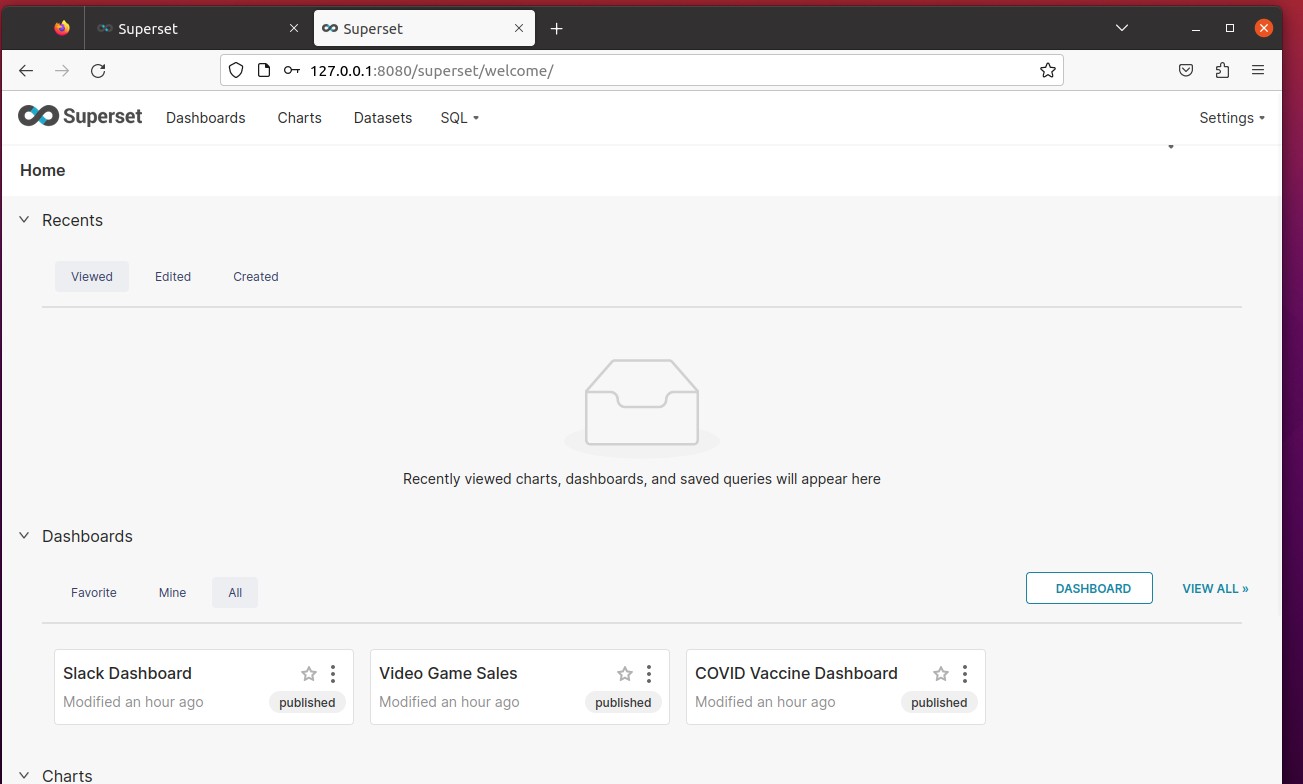Click the browser forward arrow
Viewport: 1303px width, 784px height.
(x=62, y=70)
